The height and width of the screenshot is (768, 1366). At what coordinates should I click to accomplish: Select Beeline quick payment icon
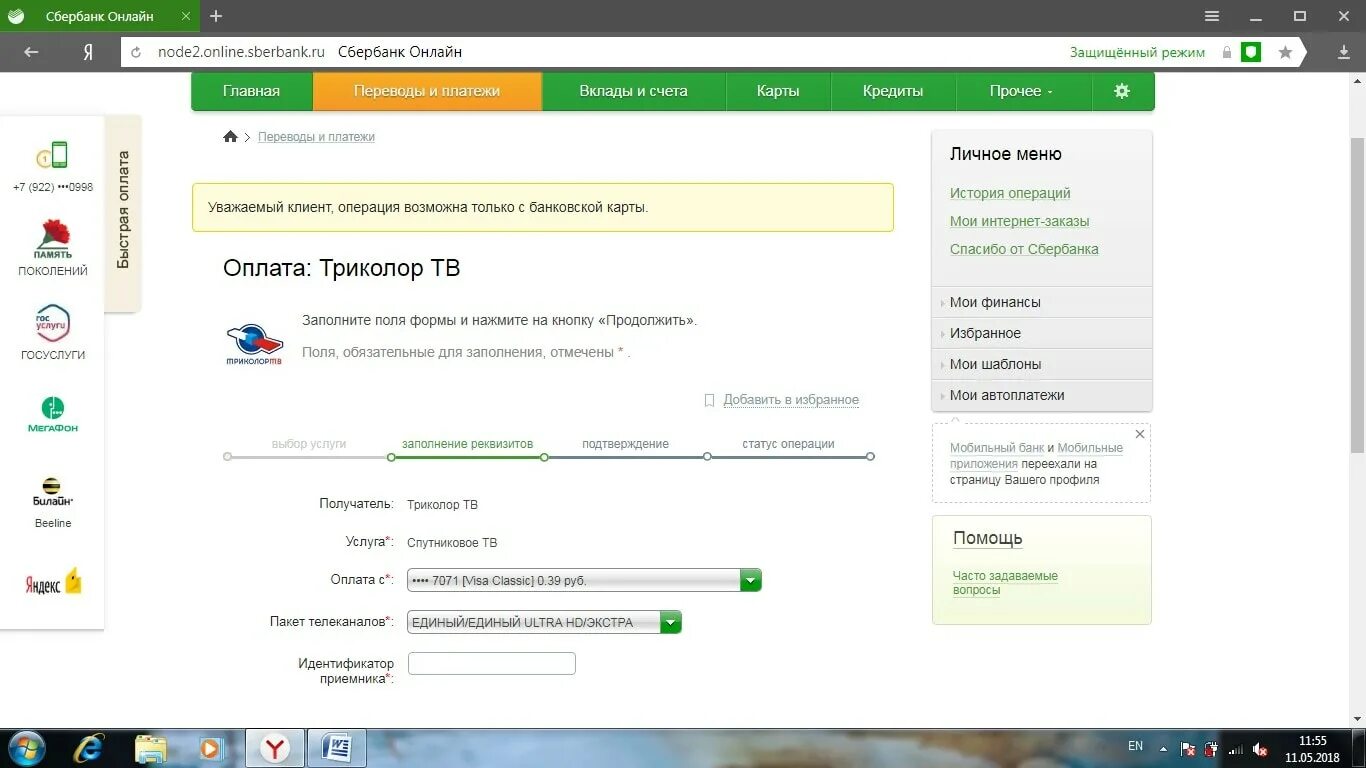tap(53, 492)
